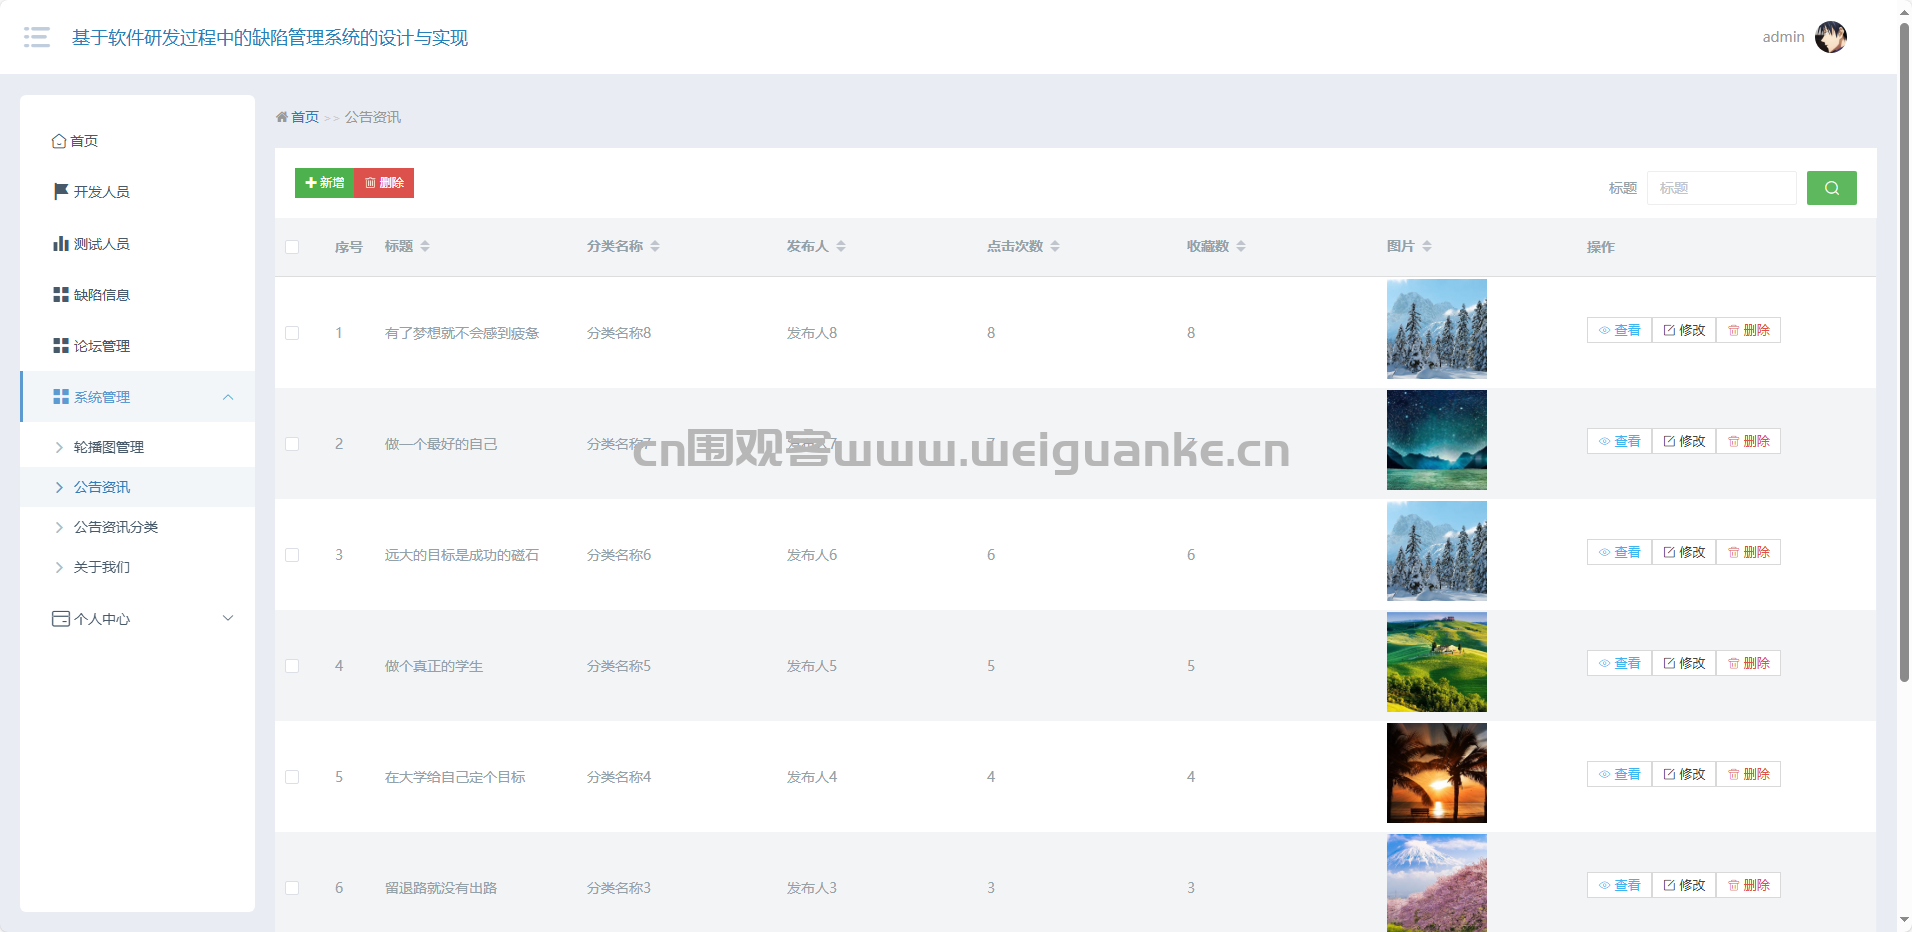
Task: Select checkbox for row 1
Action: 292,333
